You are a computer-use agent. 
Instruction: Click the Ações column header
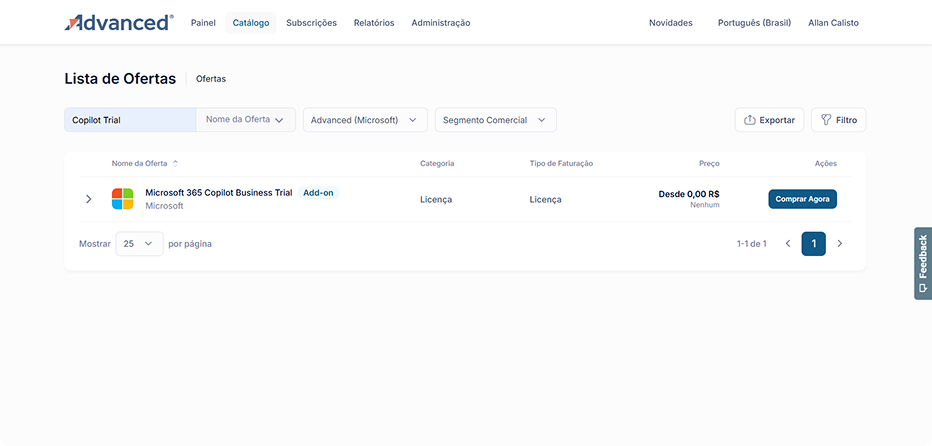tap(826, 163)
